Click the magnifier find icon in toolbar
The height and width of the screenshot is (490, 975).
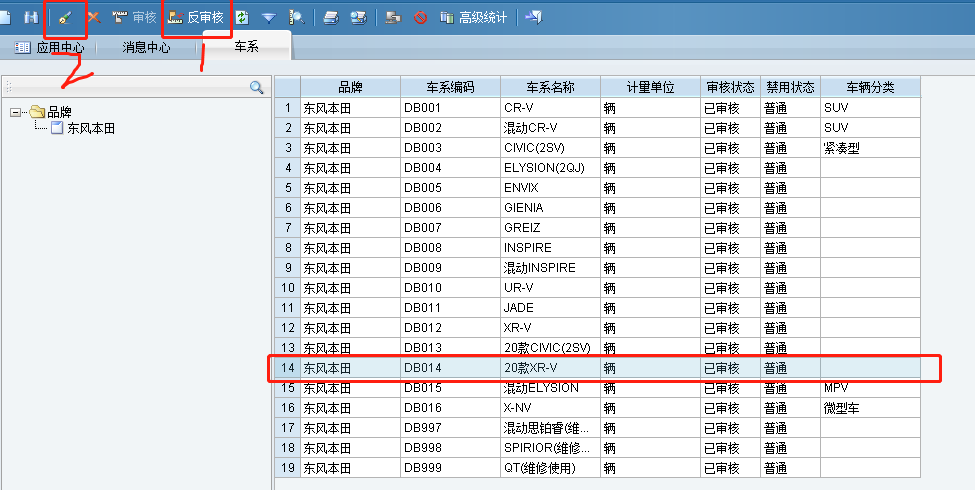pyautogui.click(x=297, y=17)
